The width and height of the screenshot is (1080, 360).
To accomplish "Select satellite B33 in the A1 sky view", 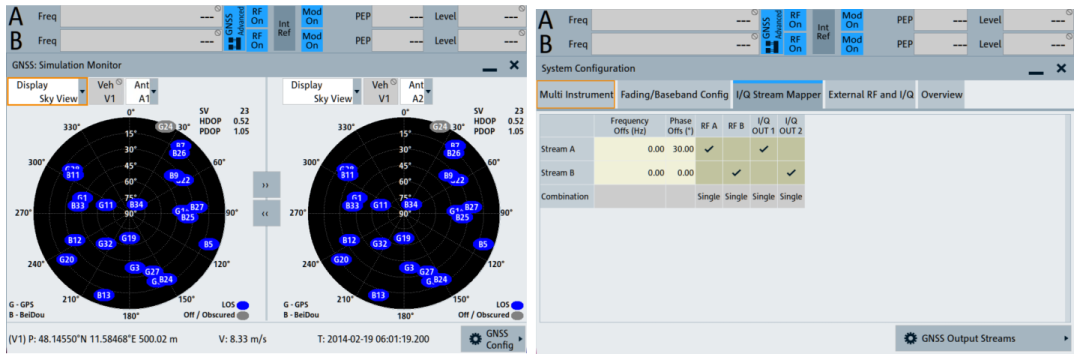I will [x=78, y=206].
